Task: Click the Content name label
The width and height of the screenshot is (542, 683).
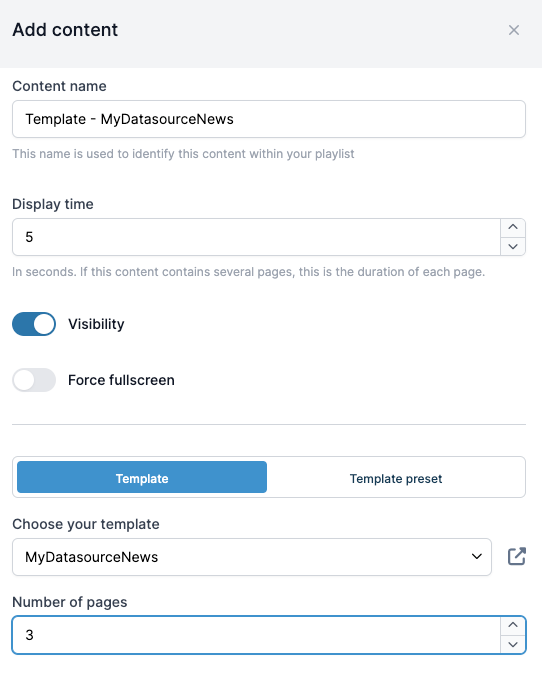Action: (59, 86)
